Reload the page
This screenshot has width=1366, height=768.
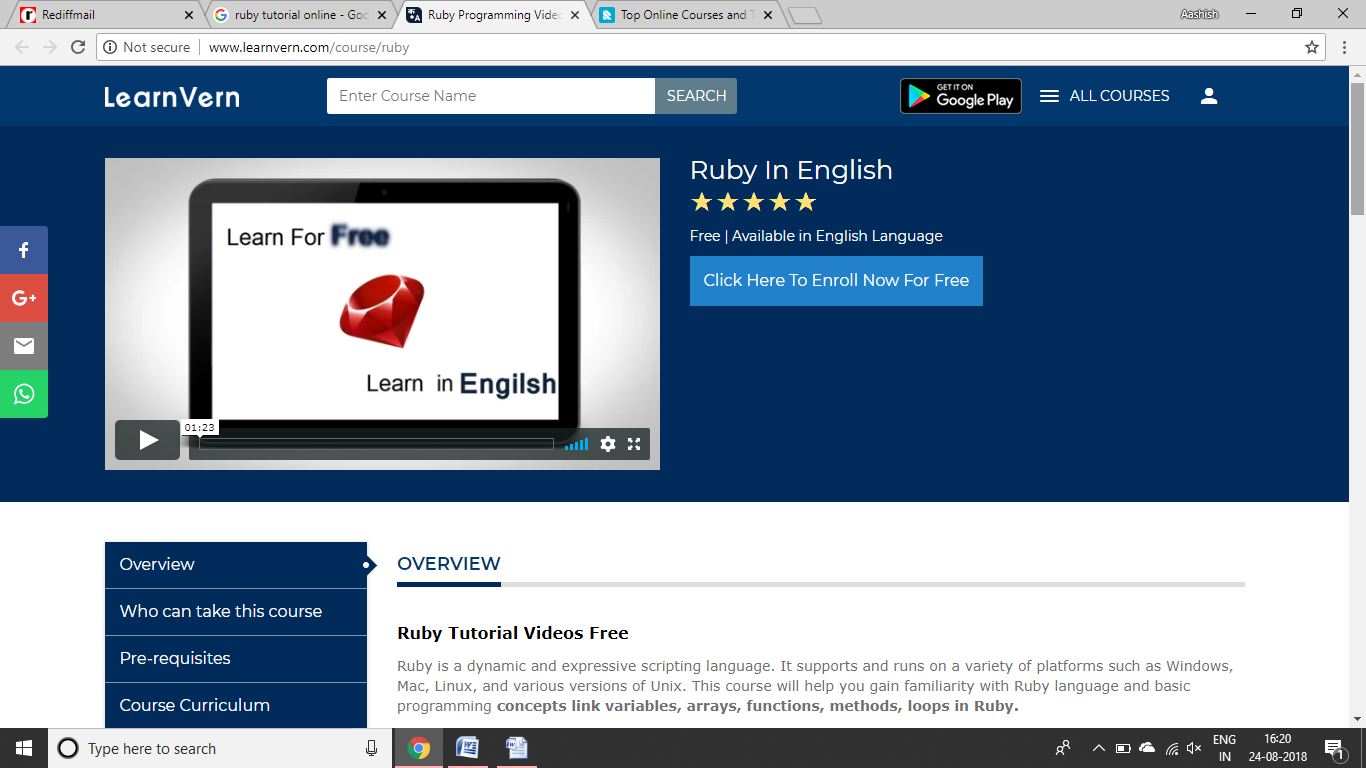(78, 47)
